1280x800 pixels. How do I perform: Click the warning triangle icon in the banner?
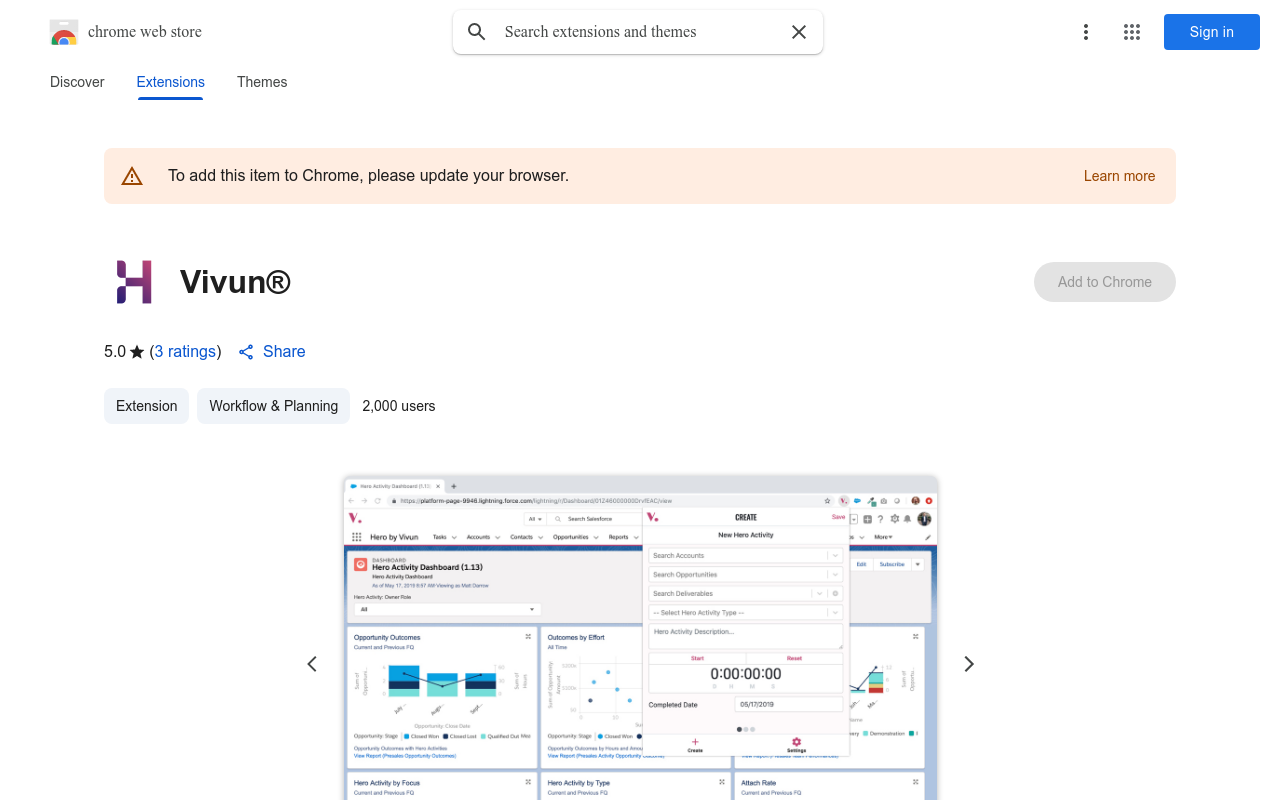tap(132, 176)
